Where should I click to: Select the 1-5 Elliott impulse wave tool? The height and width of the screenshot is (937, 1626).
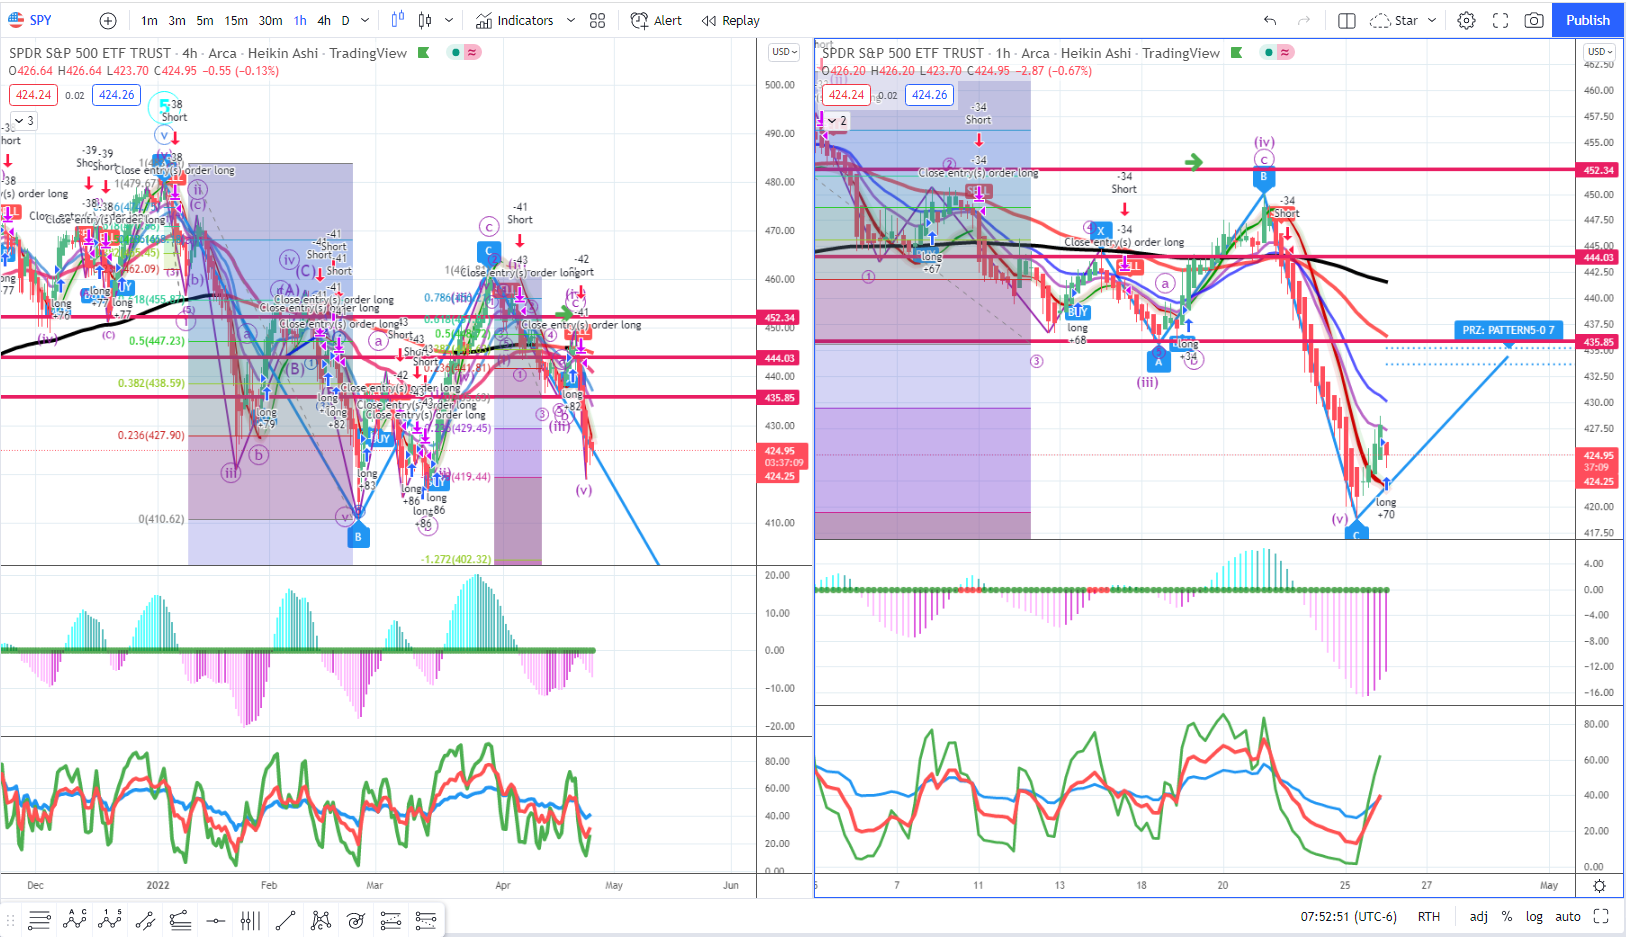pyautogui.click(x=110, y=920)
